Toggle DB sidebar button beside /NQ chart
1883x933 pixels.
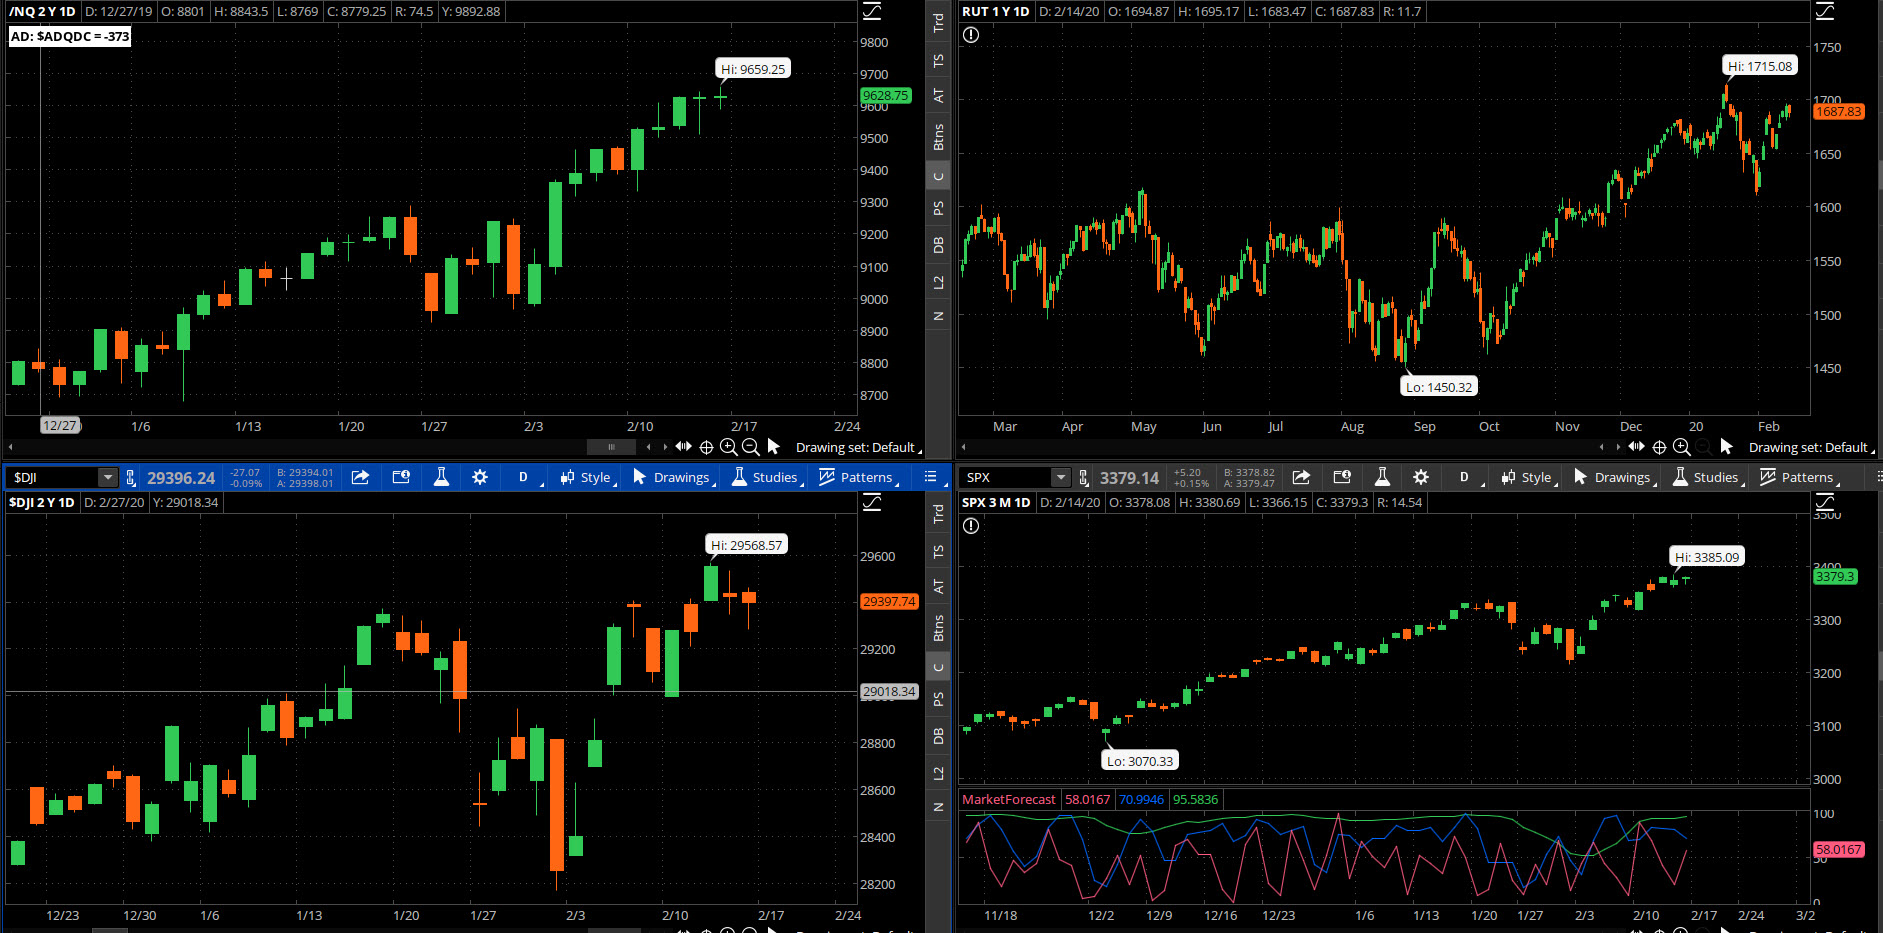pyautogui.click(x=938, y=245)
